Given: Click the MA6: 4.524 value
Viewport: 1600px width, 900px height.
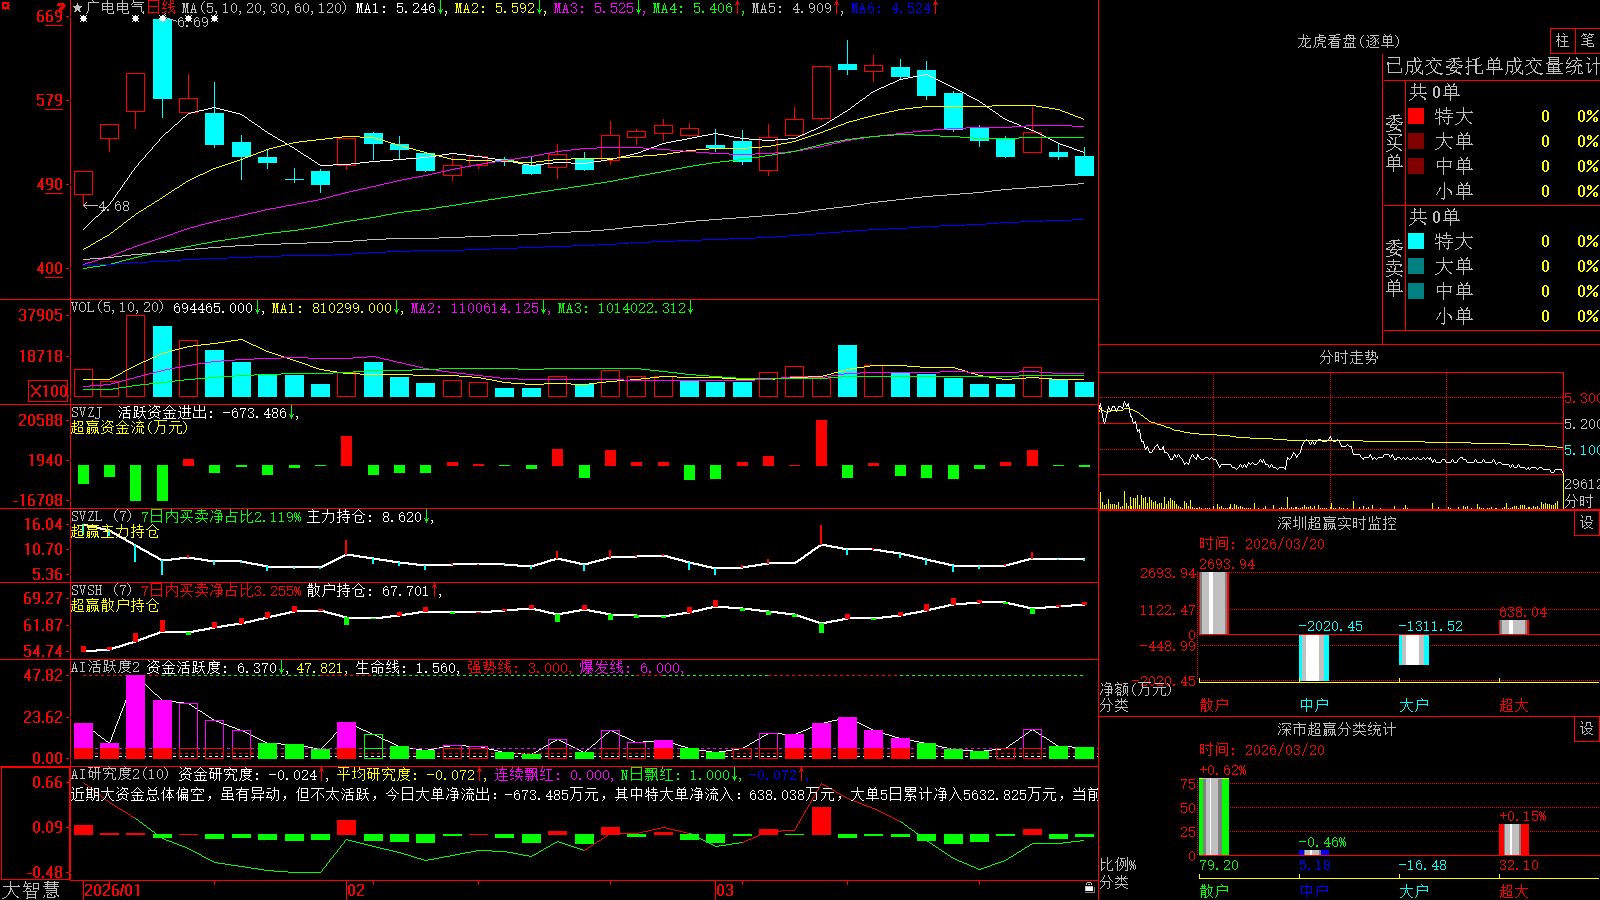Looking at the screenshot, I should [x=894, y=8].
